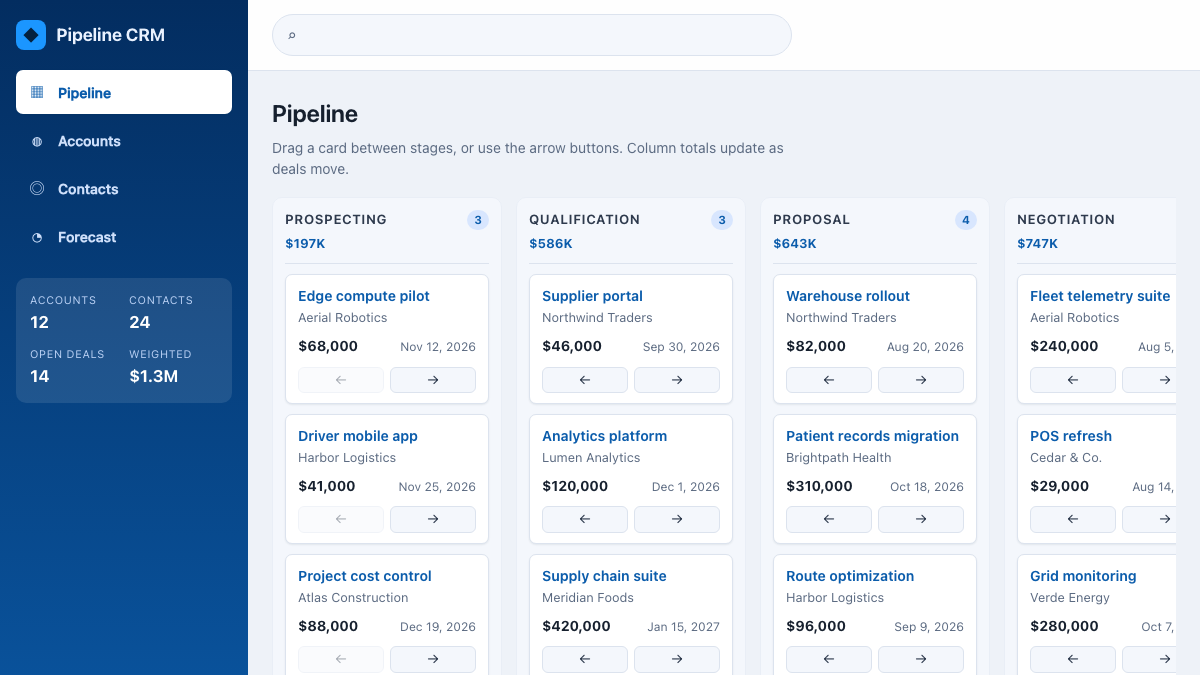Click the Pipeline CRM diamond logo

31,35
